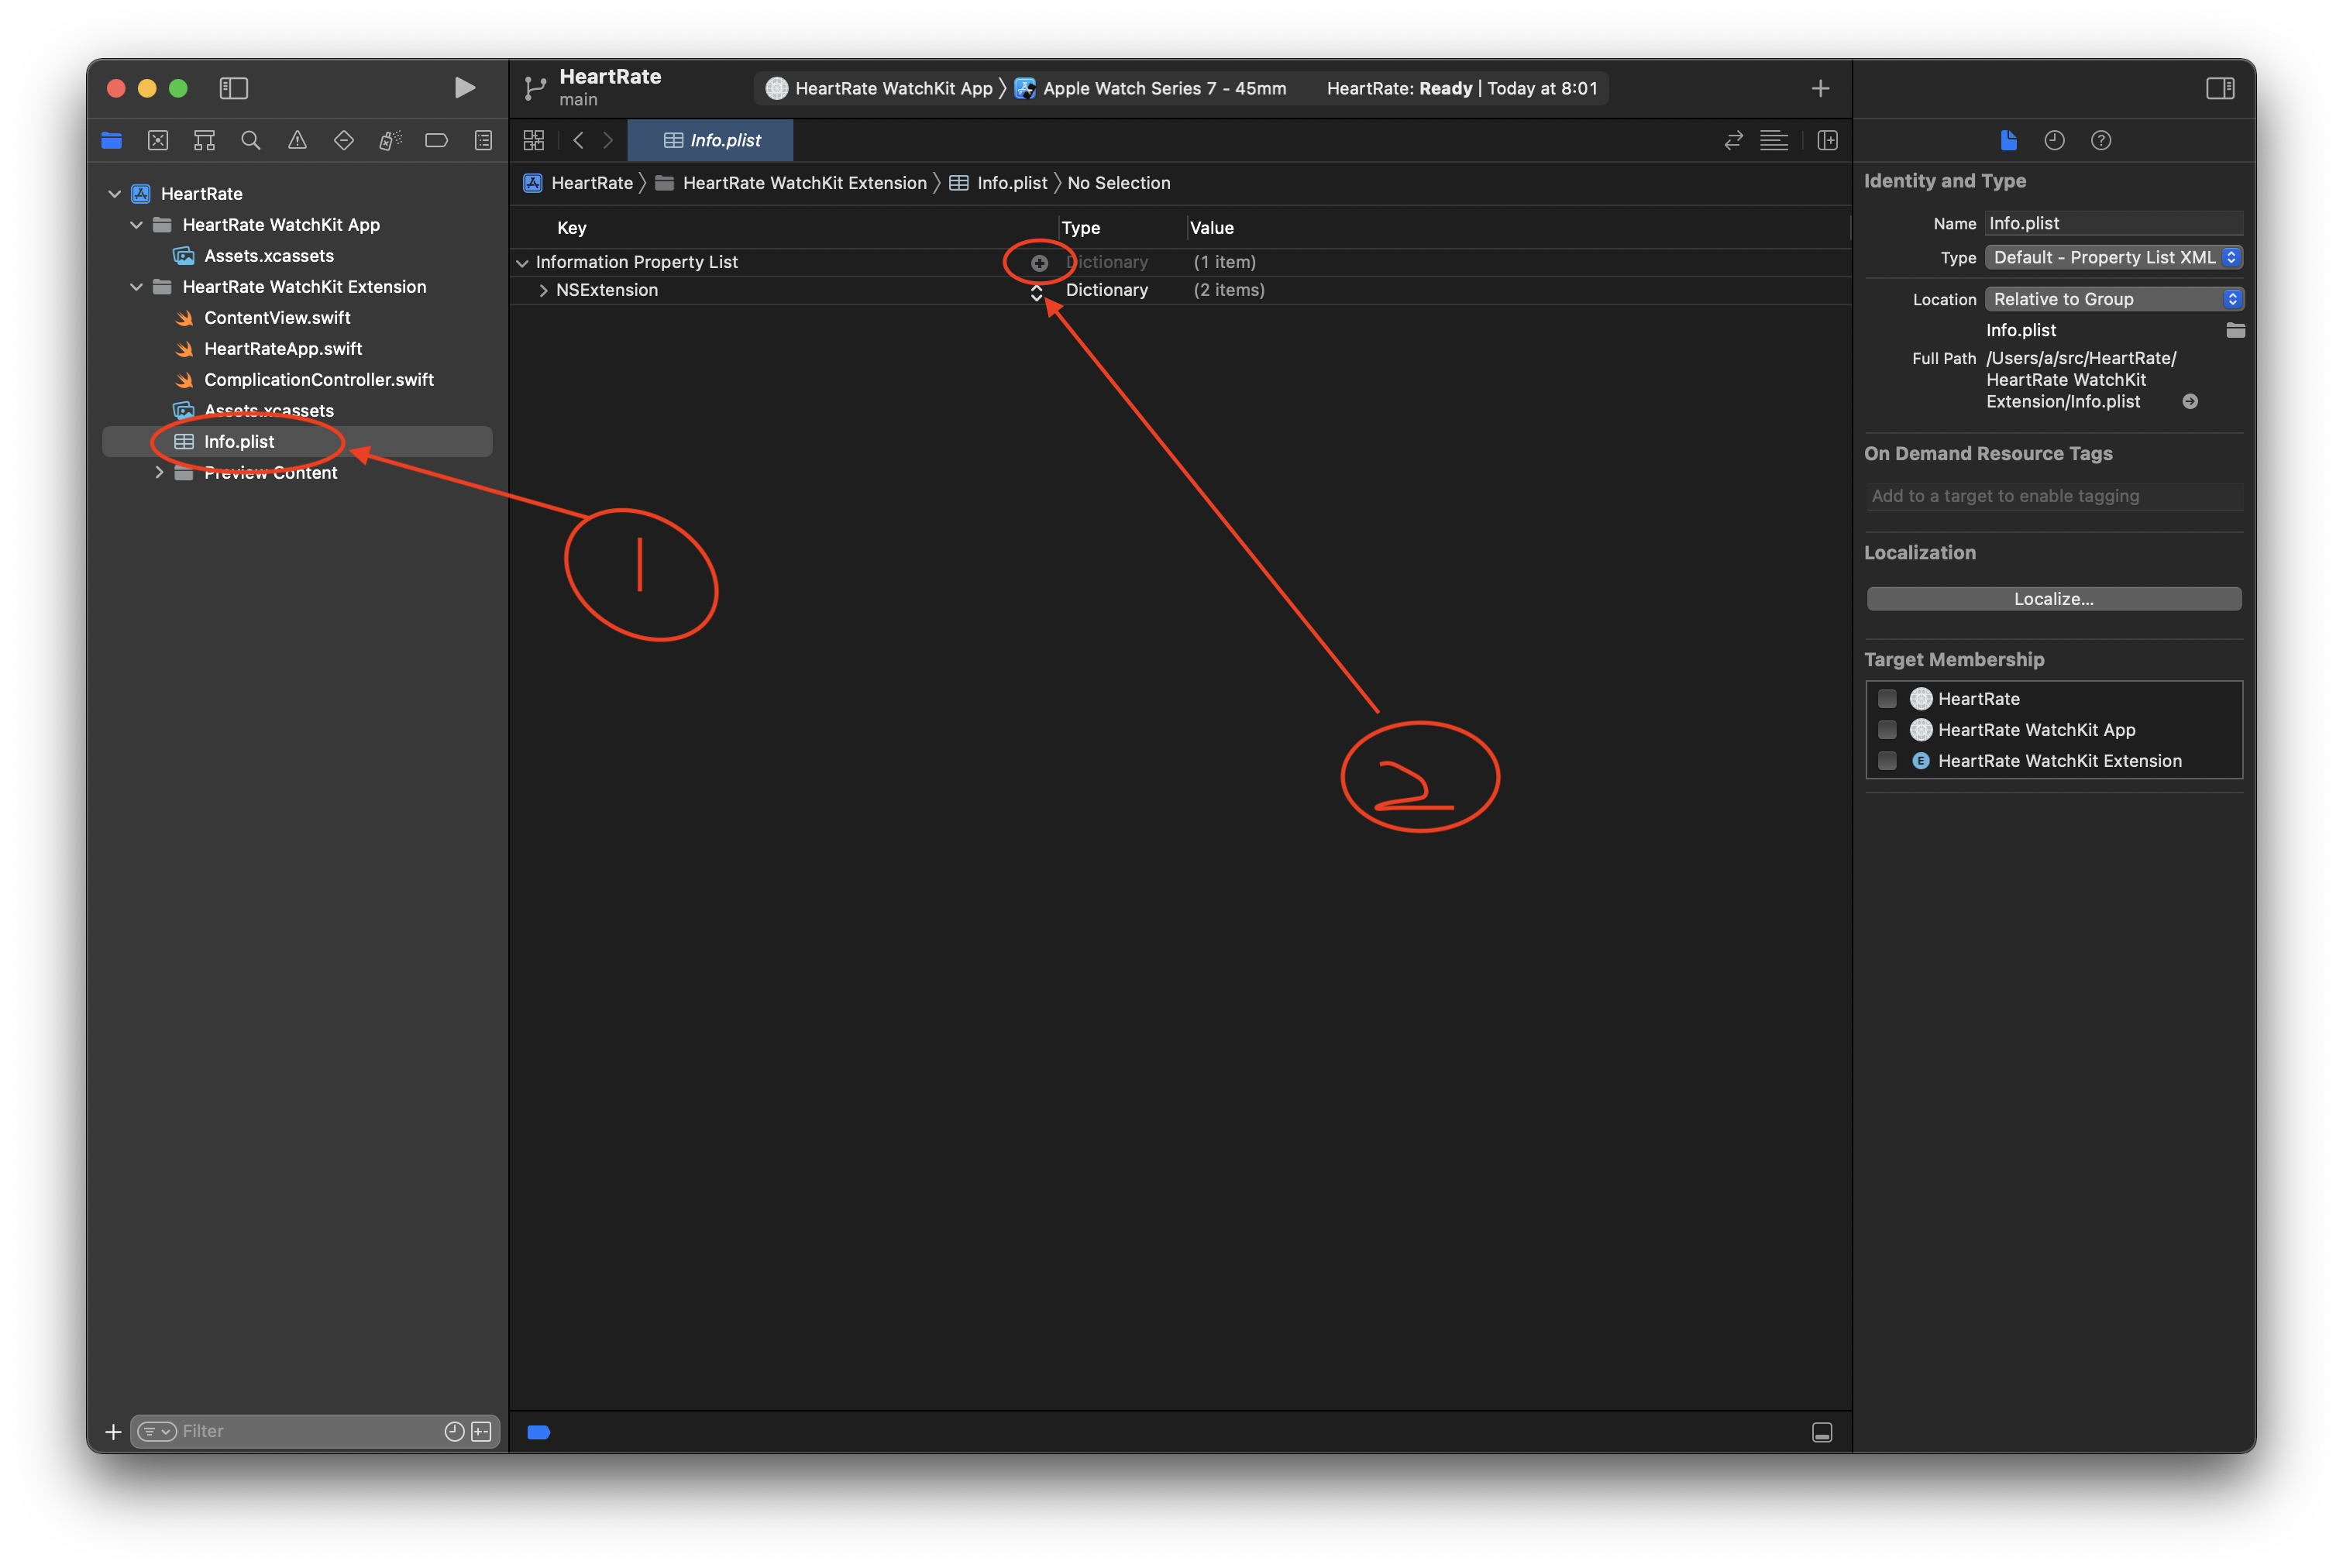Open the file Type dropdown
Viewport: 2343px width, 1568px height.
point(2113,258)
